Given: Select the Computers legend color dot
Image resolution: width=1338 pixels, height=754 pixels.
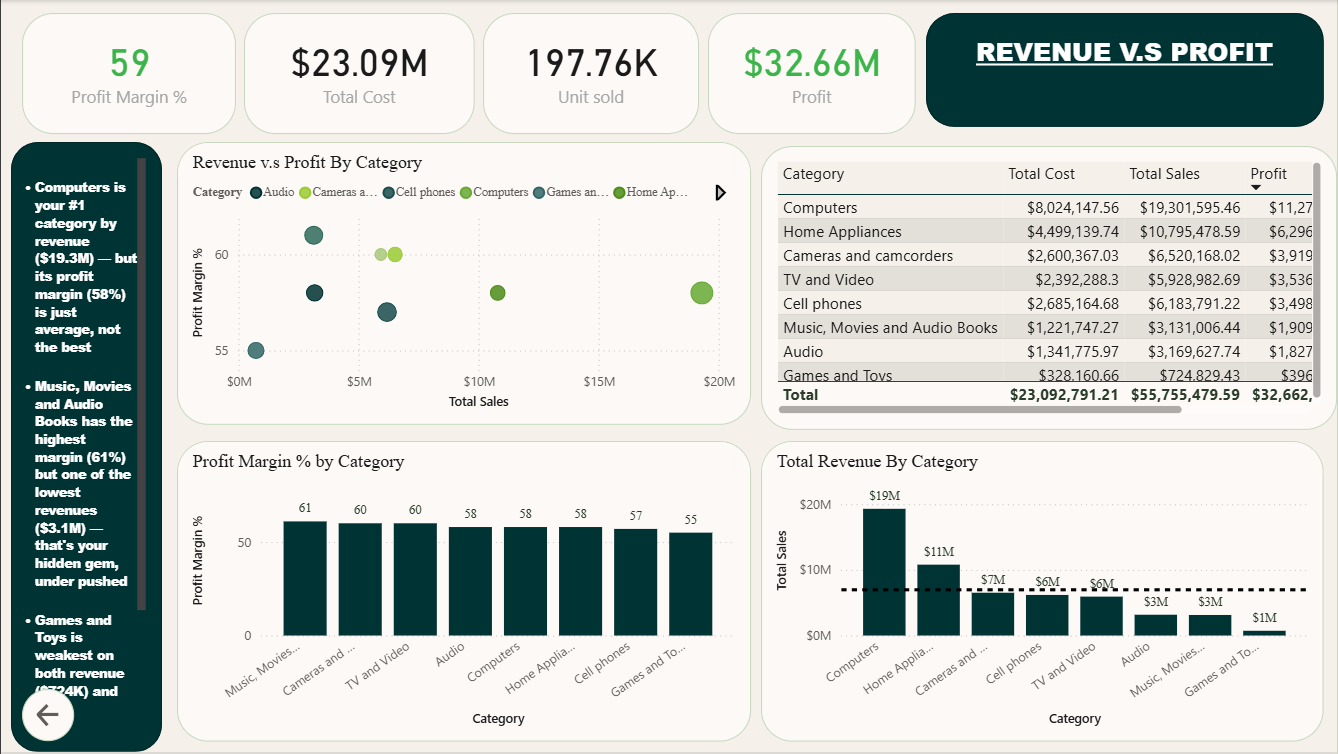Looking at the screenshot, I should pyautogui.click(x=466, y=192).
